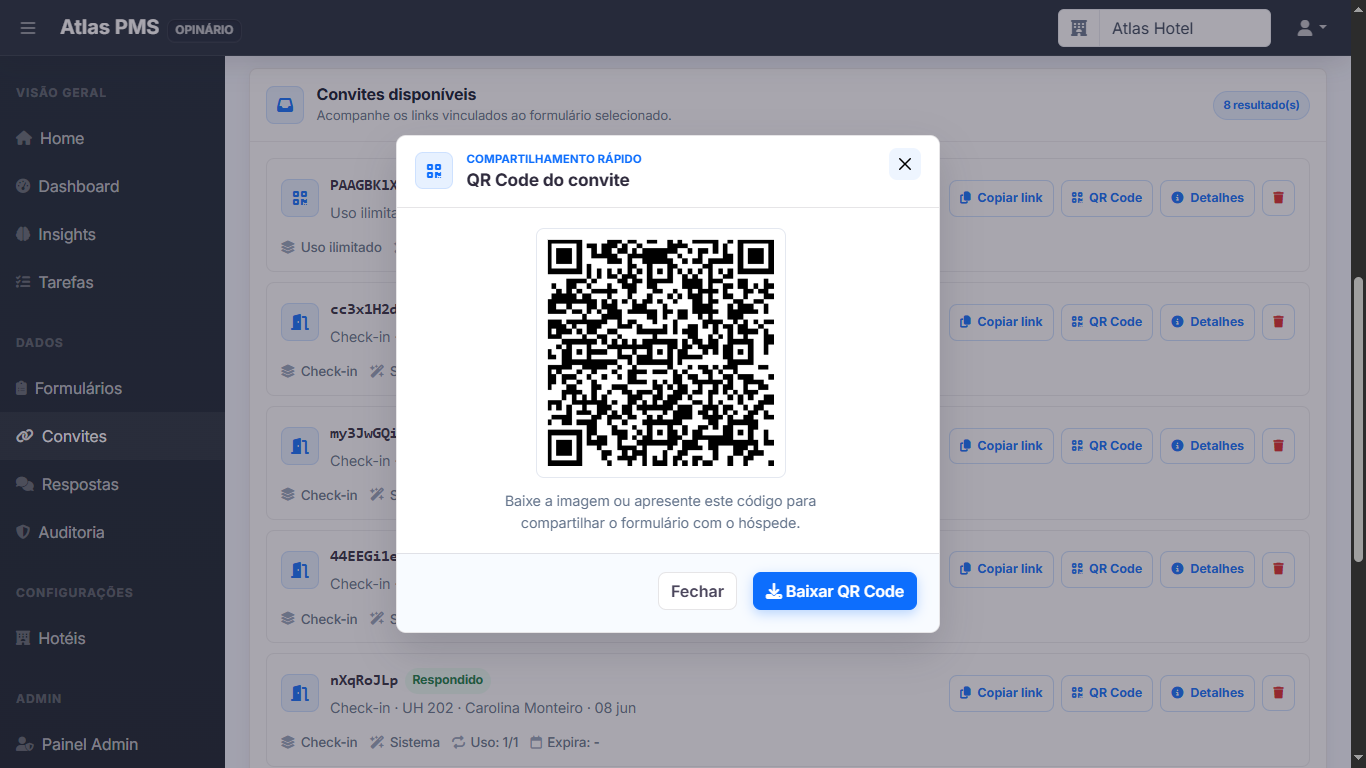Open Insights page
This screenshot has width=1366, height=768.
click(x=112, y=234)
